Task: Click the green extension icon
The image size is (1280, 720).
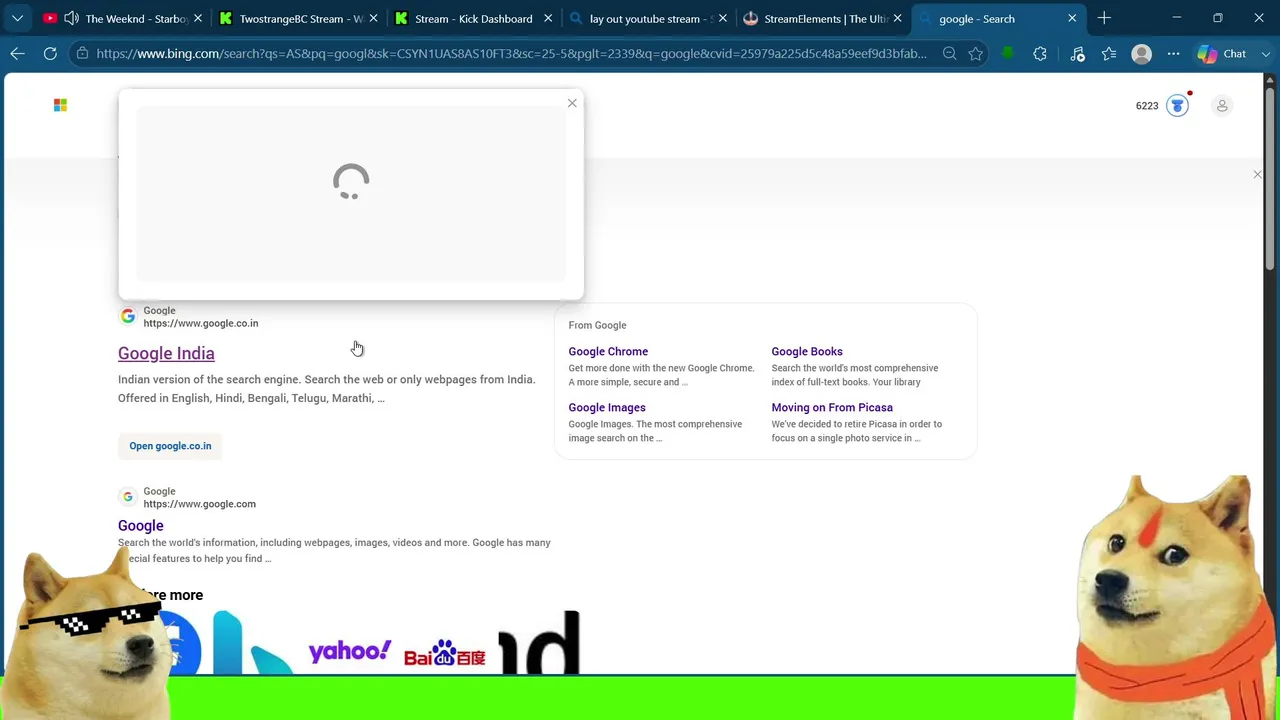Action: [x=1008, y=54]
